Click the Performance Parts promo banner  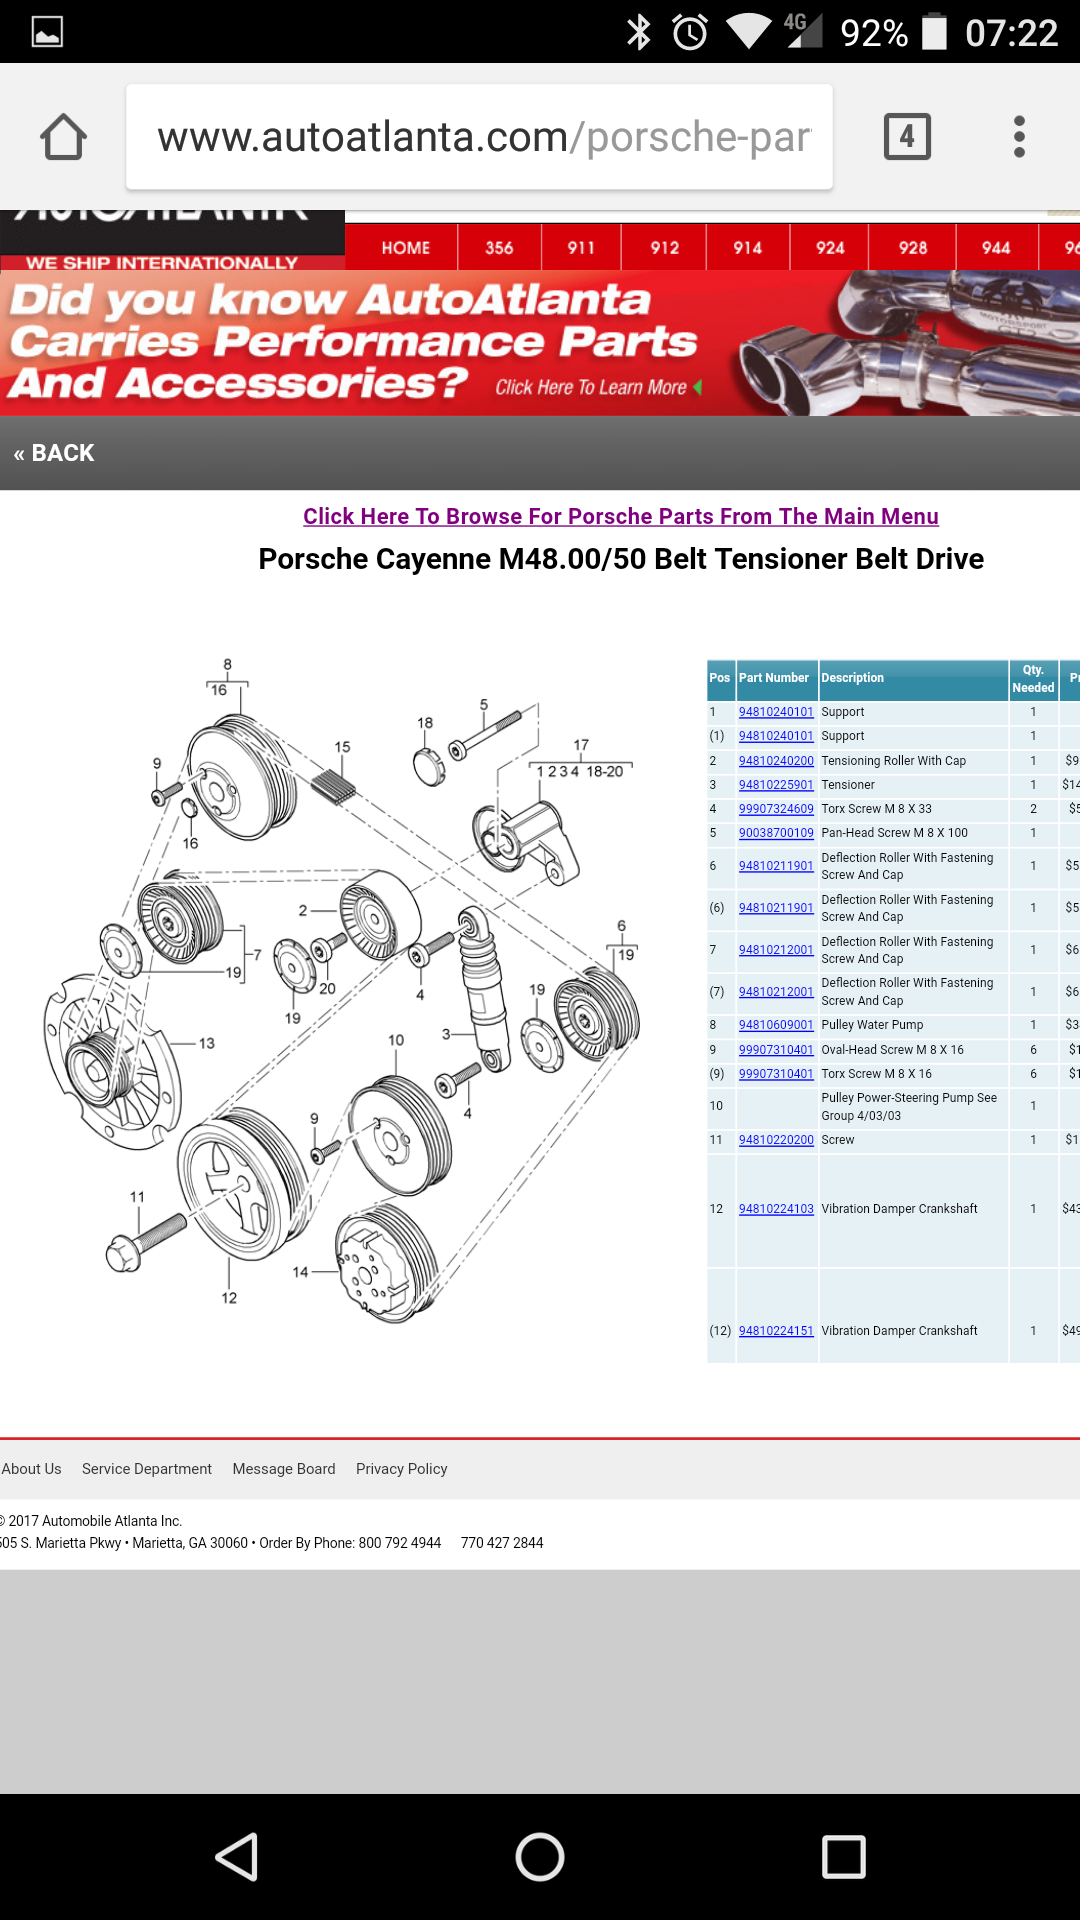pyautogui.click(x=540, y=343)
